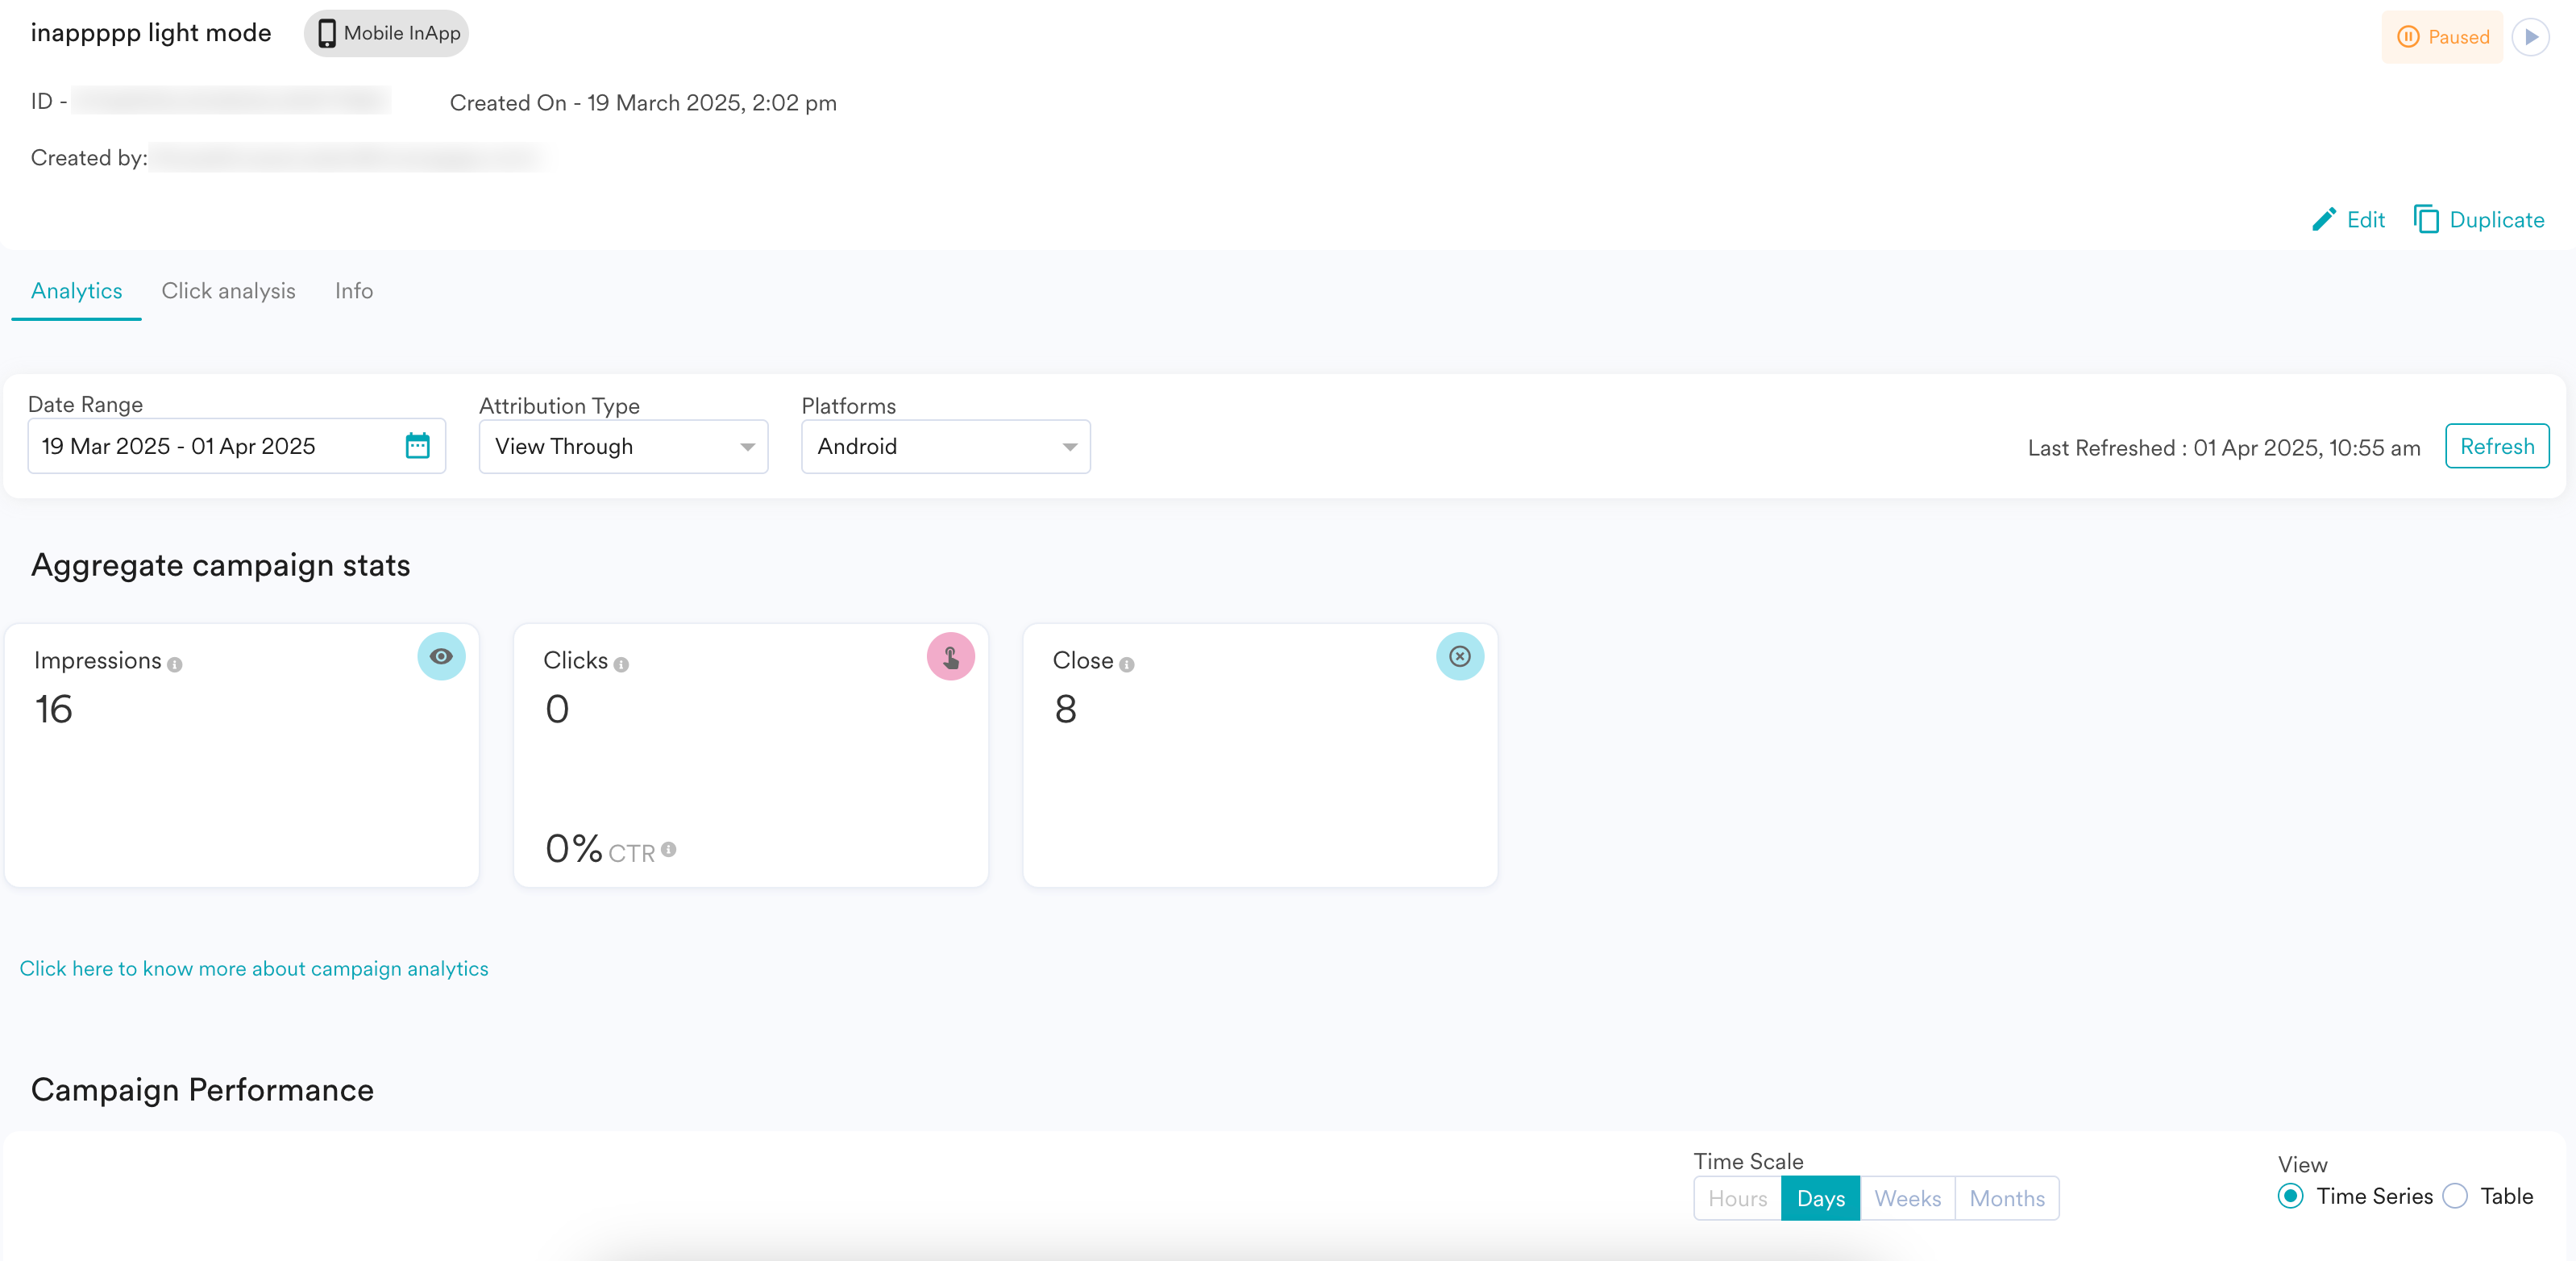Click the pink tap icon on Clicks card
2576x1261 pixels.
pos(950,656)
